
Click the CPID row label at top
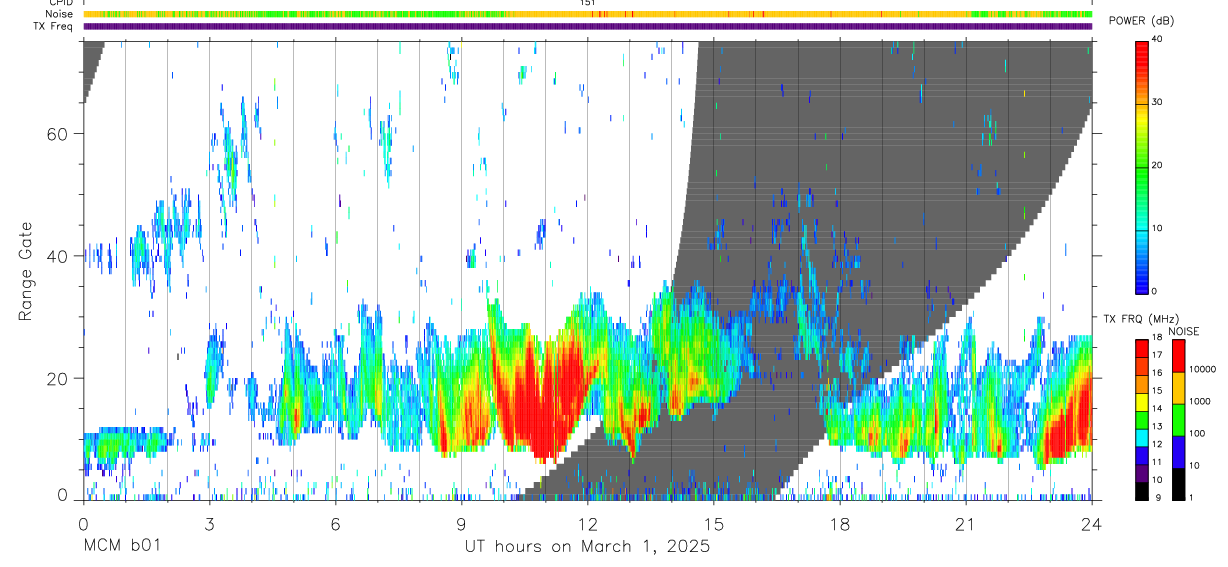pyautogui.click(x=61, y=3)
